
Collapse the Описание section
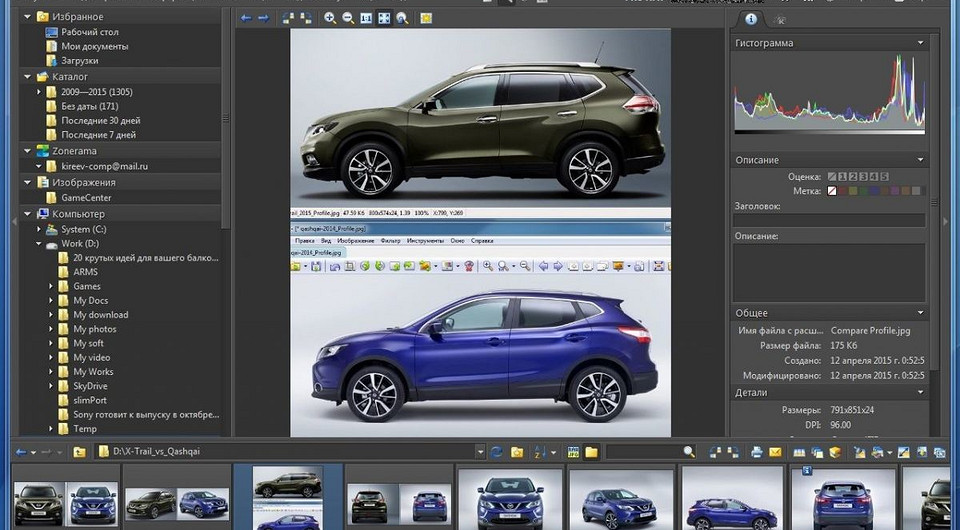click(x=920, y=160)
